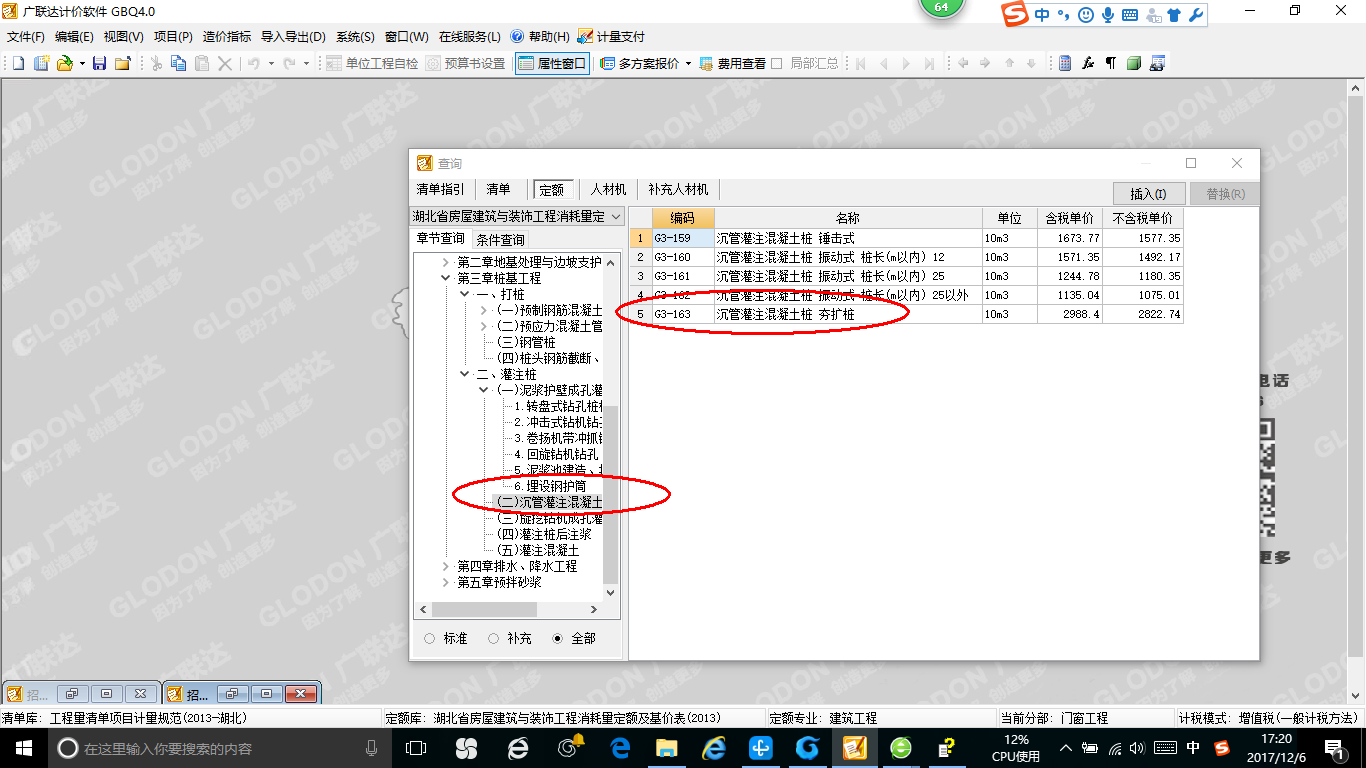Open File Explorer from the taskbar
1366x768 pixels.
[666, 748]
